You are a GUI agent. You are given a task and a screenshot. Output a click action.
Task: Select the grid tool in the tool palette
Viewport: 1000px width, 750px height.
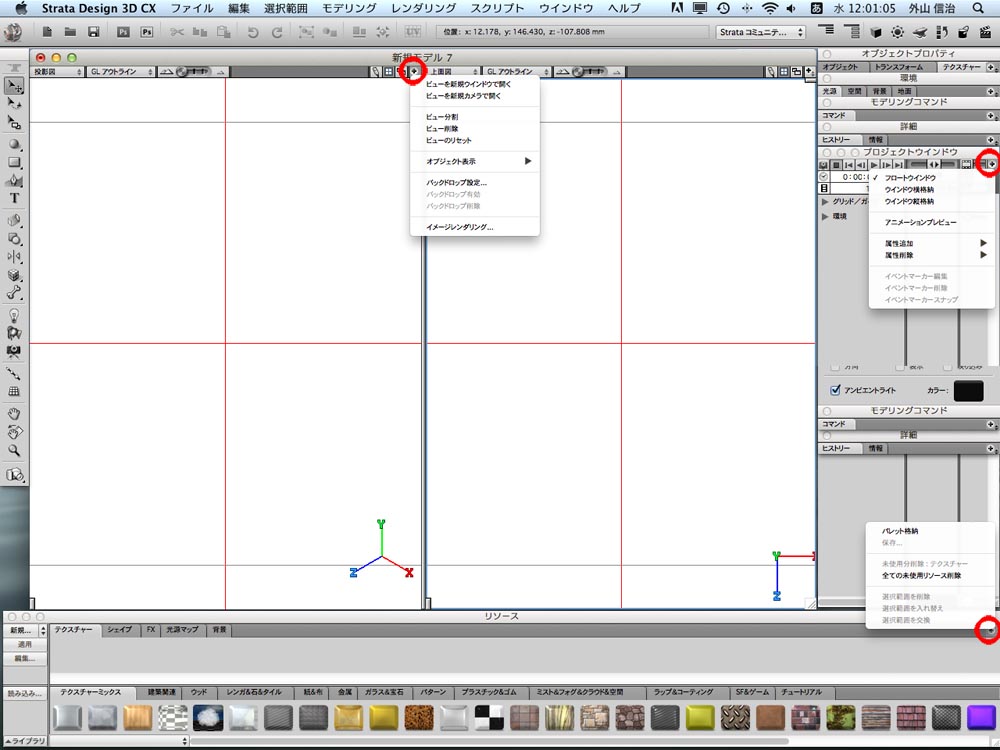pyautogui.click(x=14, y=392)
